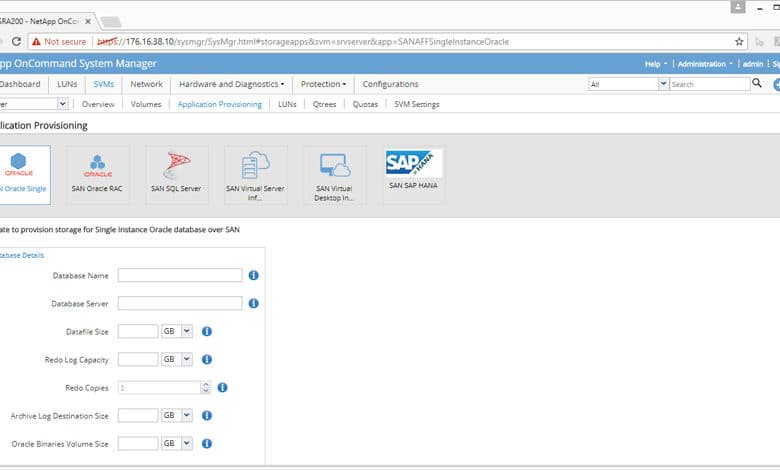Viewport: 780px width, 470px height.
Task: Show info for Oracle Binaries Volume Size
Action: coord(206,443)
